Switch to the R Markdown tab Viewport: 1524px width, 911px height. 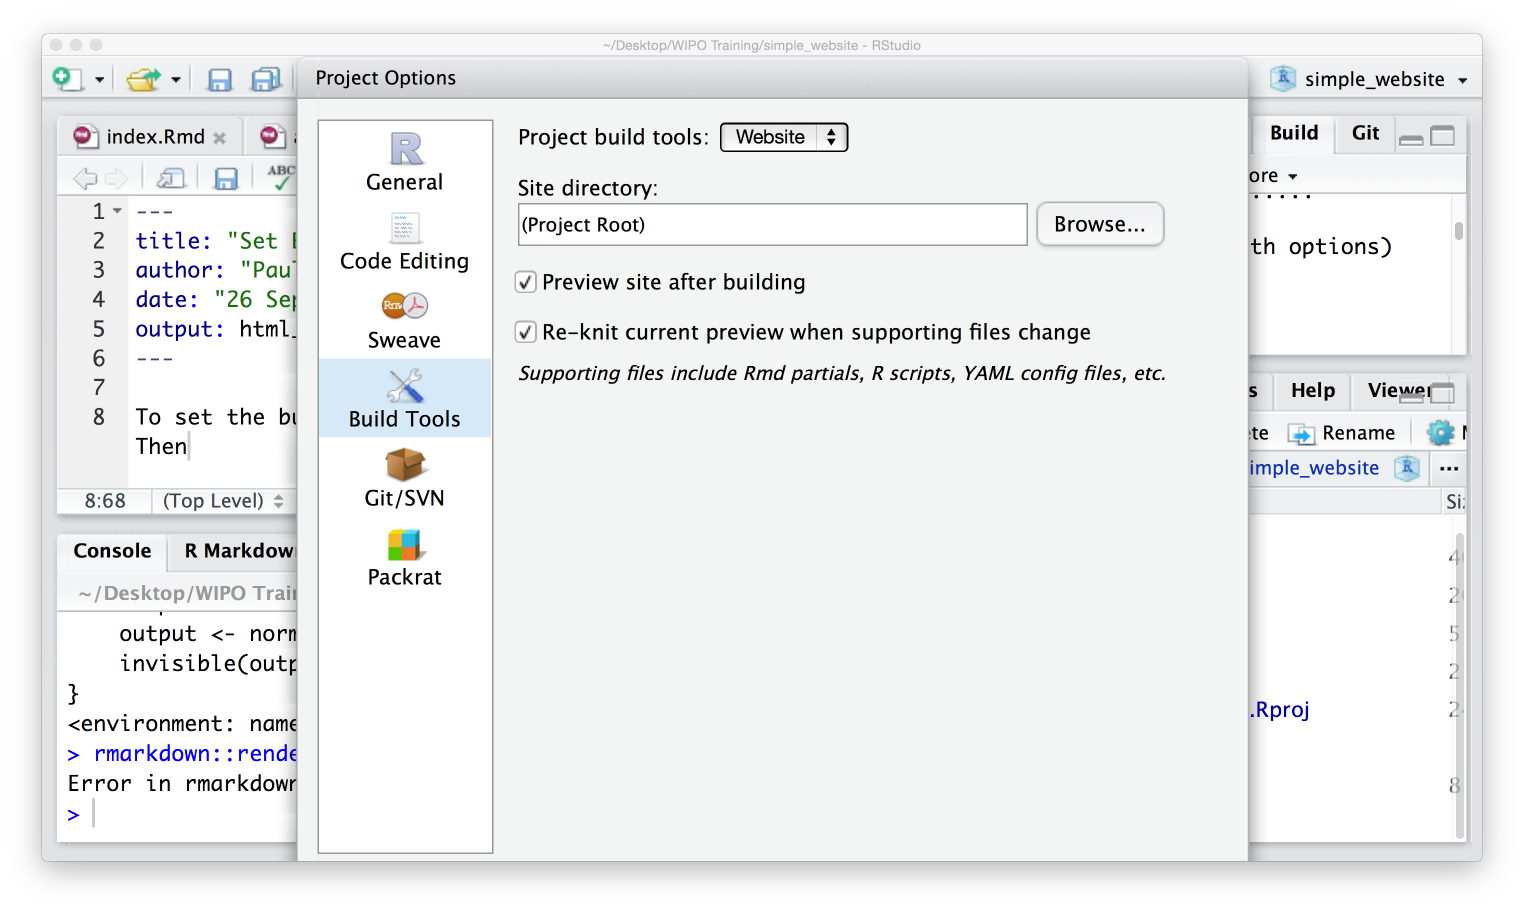tap(240, 551)
